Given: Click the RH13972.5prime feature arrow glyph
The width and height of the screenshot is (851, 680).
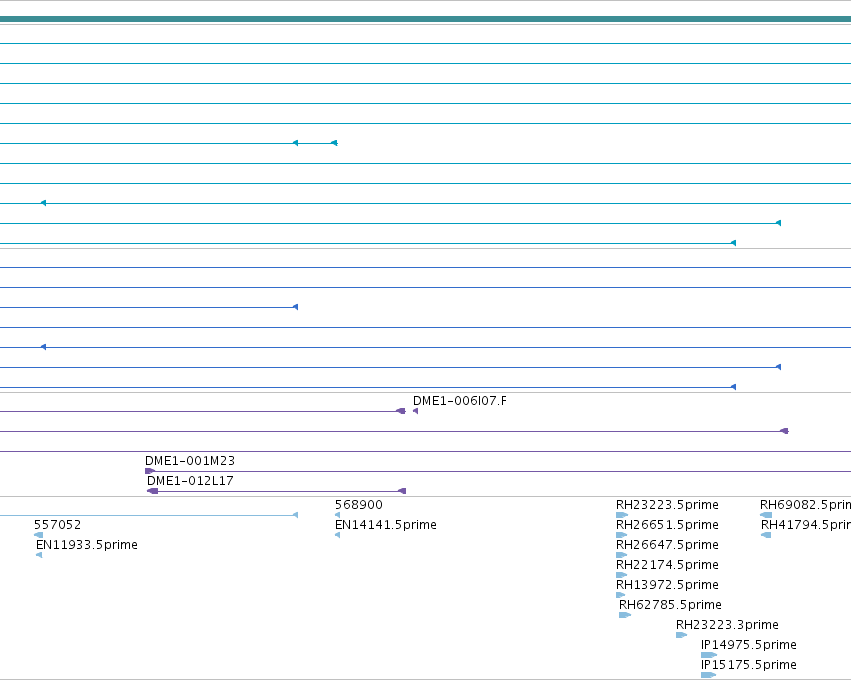Looking at the screenshot, I should 621,595.
